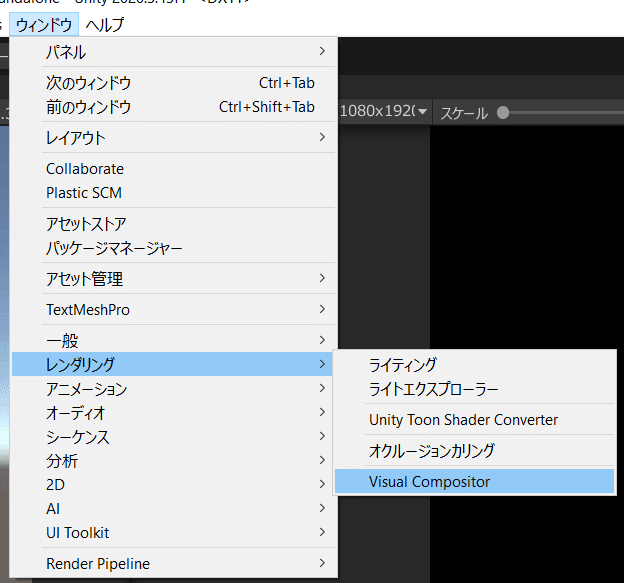Screen dimensions: 624x583
Task: Expand the 一般 submenu
Action: point(174,340)
